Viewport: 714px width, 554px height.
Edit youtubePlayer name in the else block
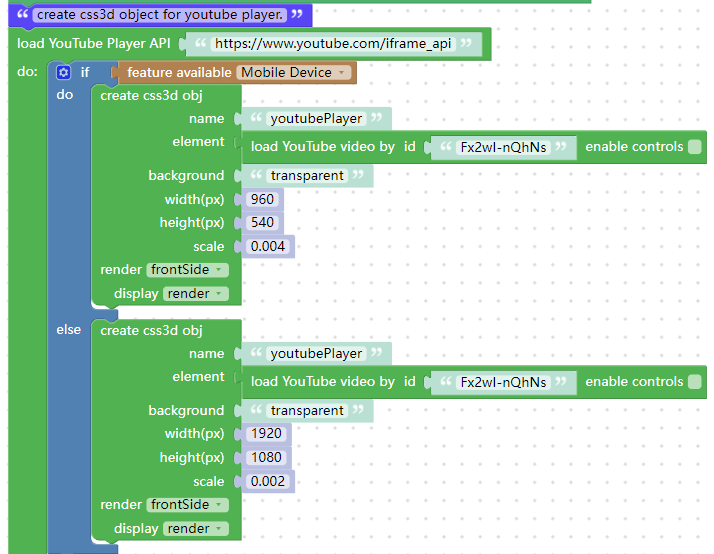pyautogui.click(x=316, y=354)
